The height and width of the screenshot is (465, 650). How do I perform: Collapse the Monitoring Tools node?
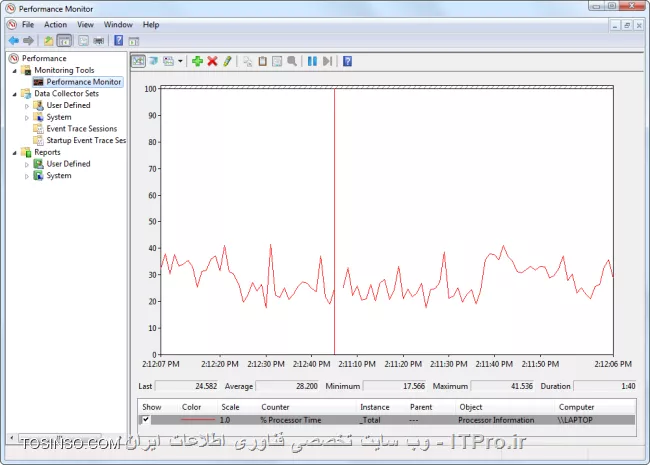point(15,70)
